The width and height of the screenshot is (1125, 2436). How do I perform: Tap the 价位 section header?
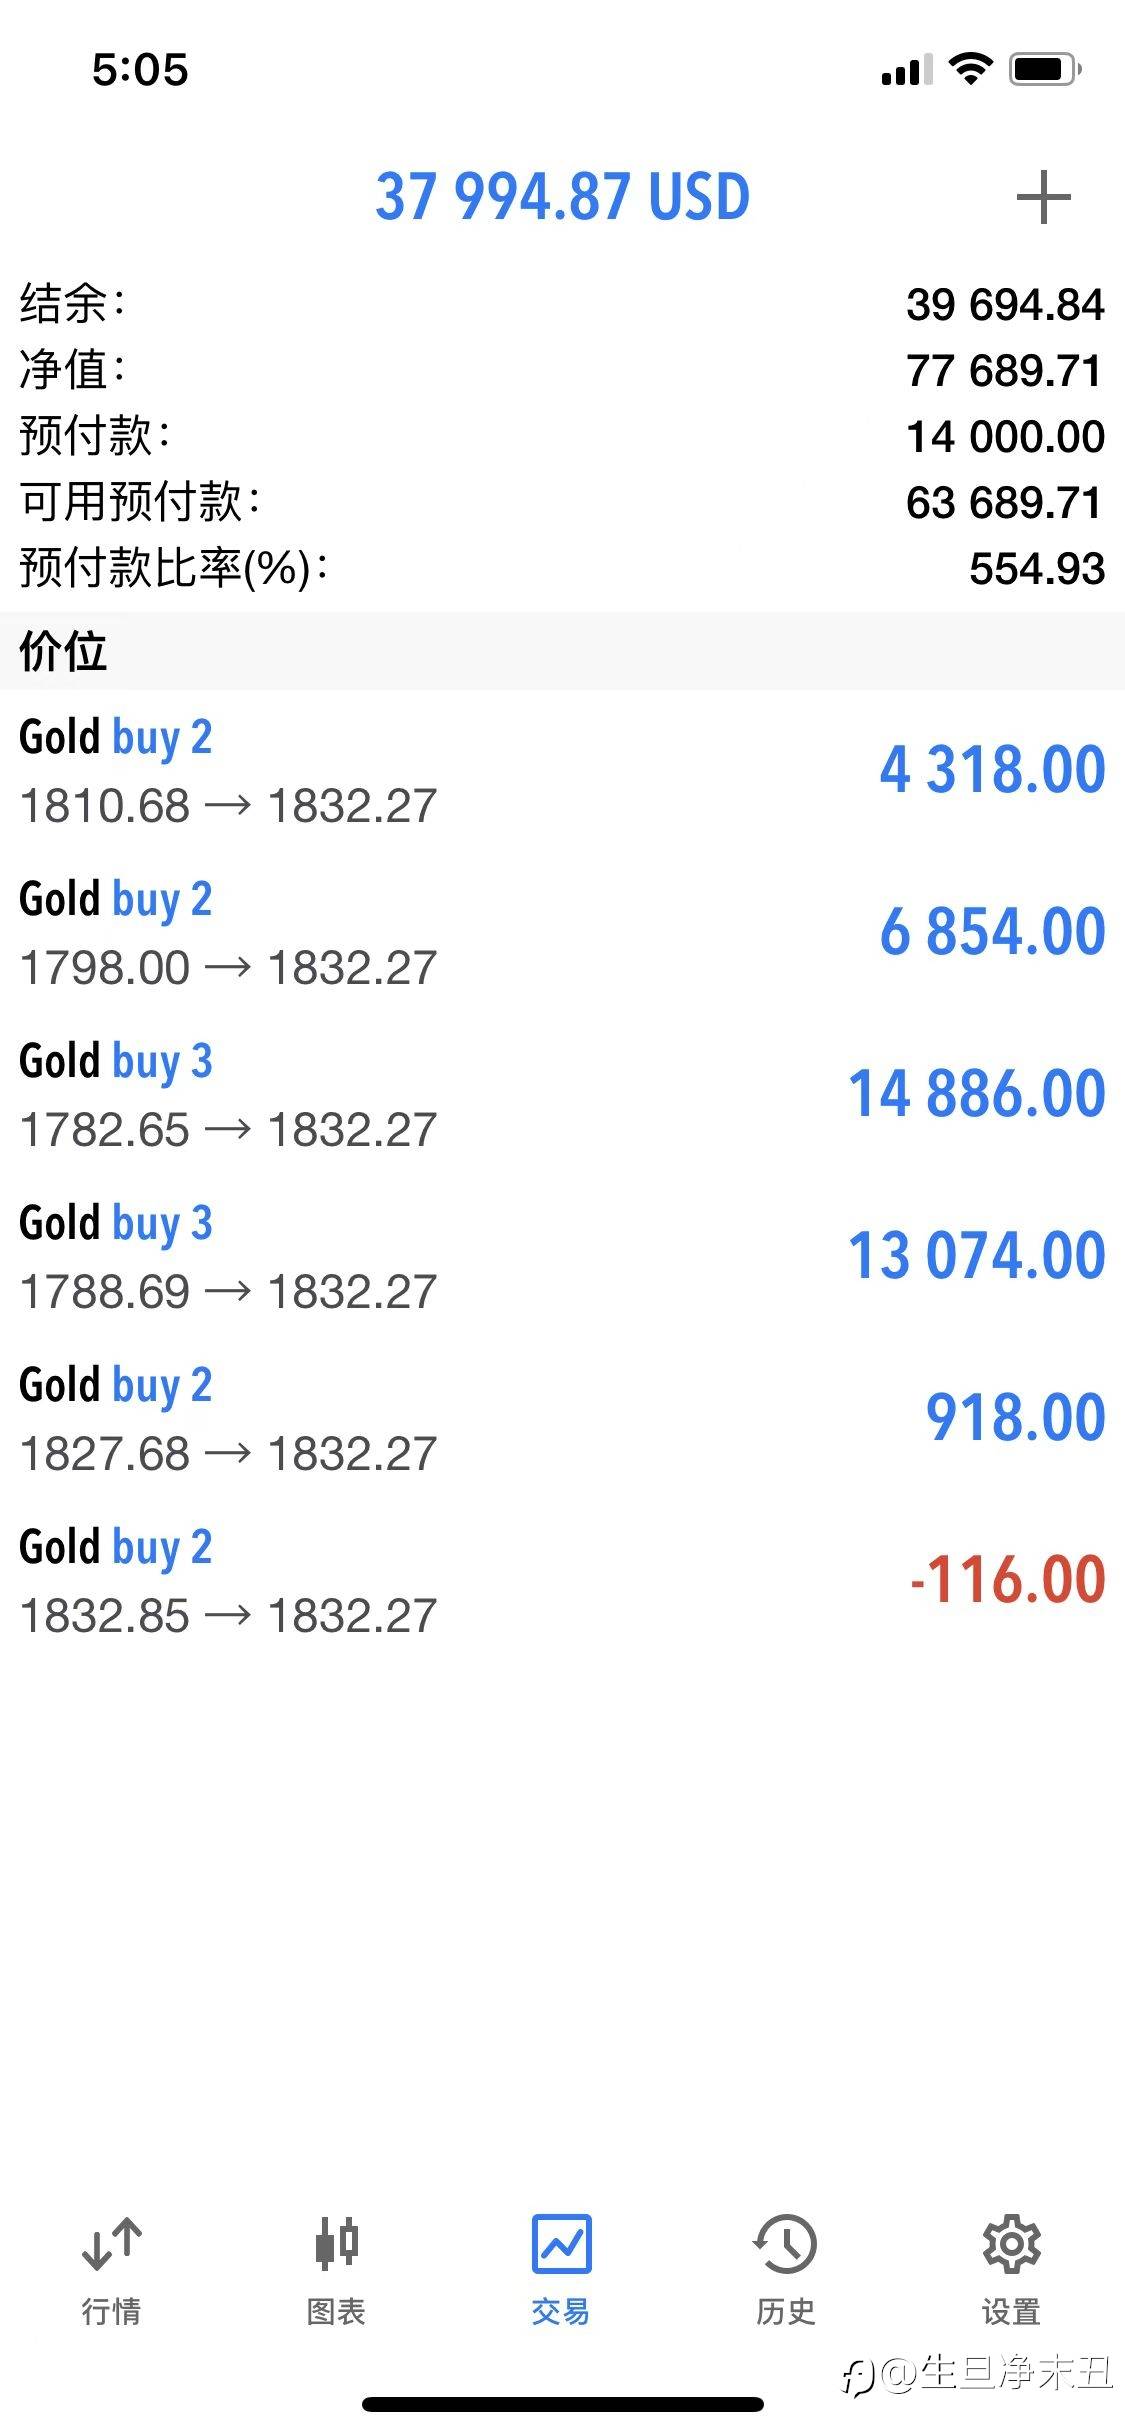[x=64, y=651]
